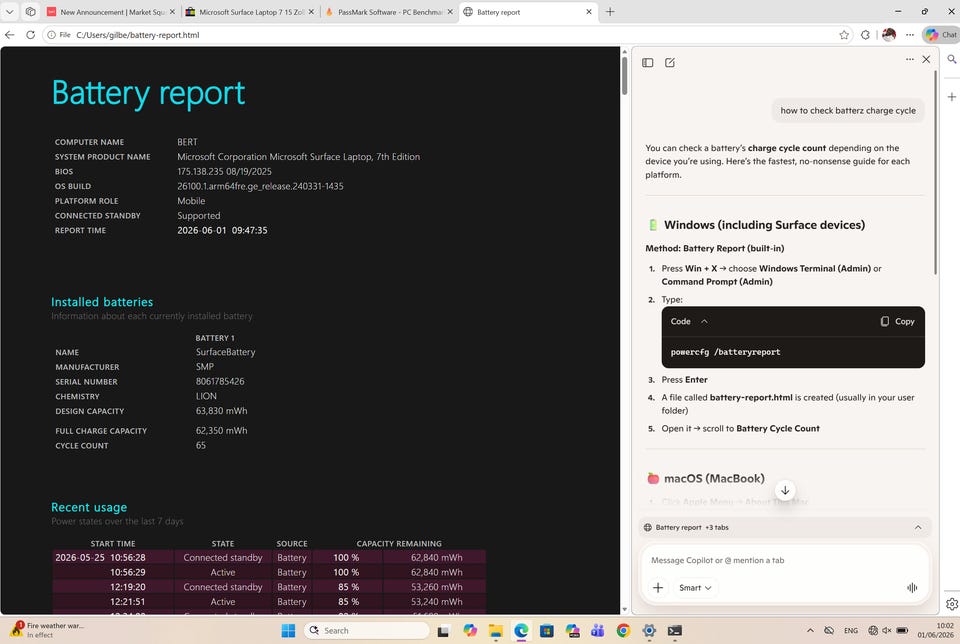Select the cycle count value 65
Viewport: 960px width, 644px height.
click(201, 445)
